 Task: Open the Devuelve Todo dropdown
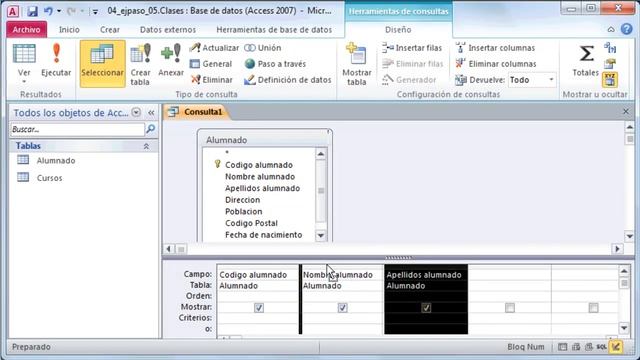click(x=551, y=80)
